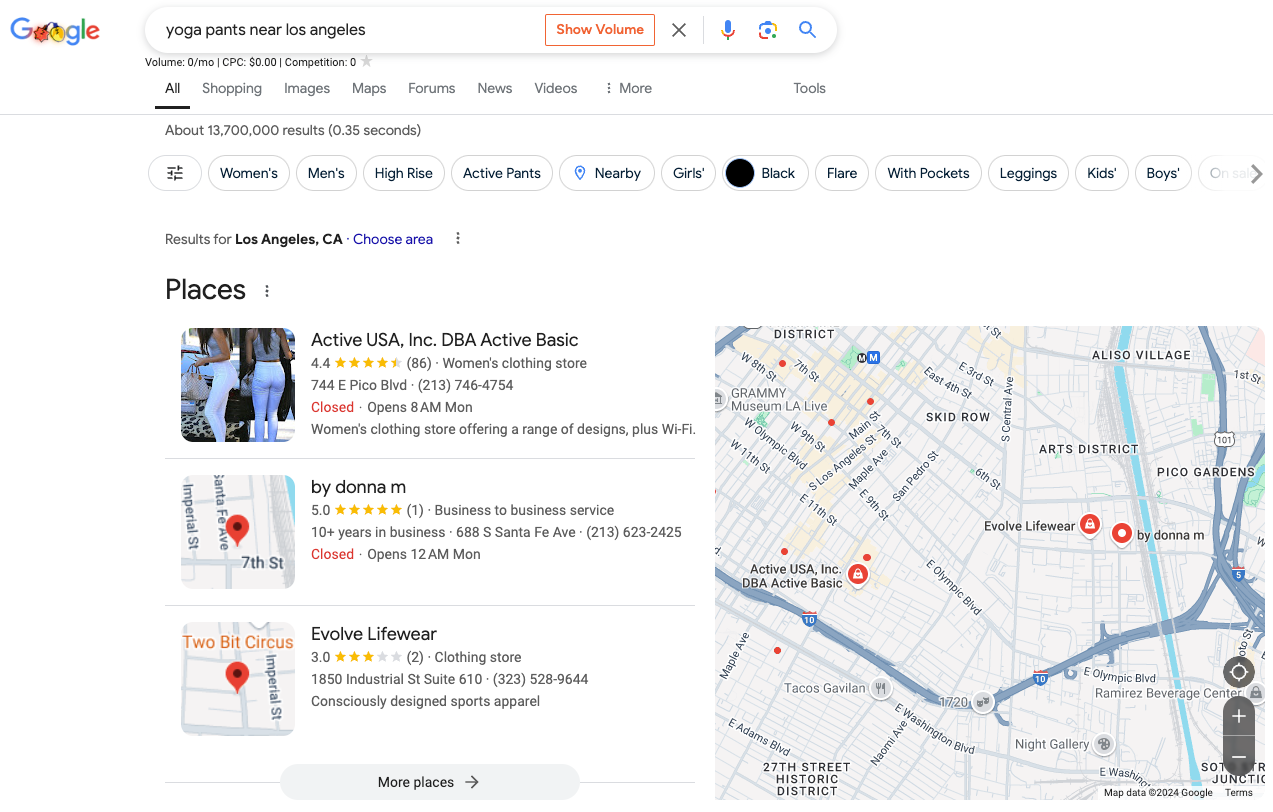Apply the Kids' filter chip

coord(1102,173)
